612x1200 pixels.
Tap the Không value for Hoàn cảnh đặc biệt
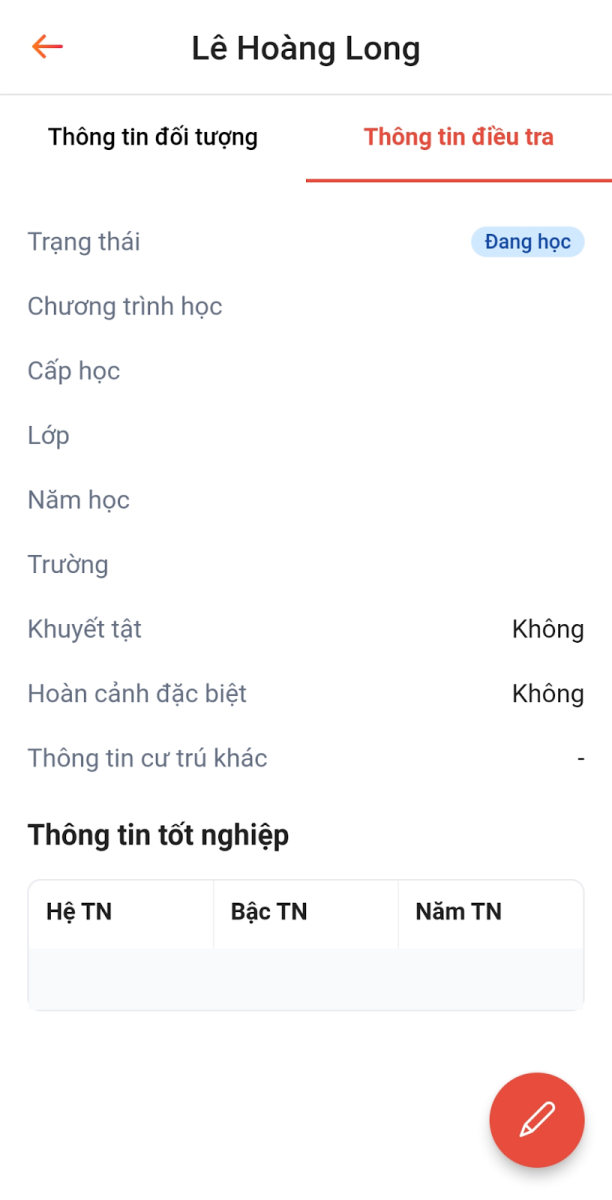pyautogui.click(x=547, y=694)
